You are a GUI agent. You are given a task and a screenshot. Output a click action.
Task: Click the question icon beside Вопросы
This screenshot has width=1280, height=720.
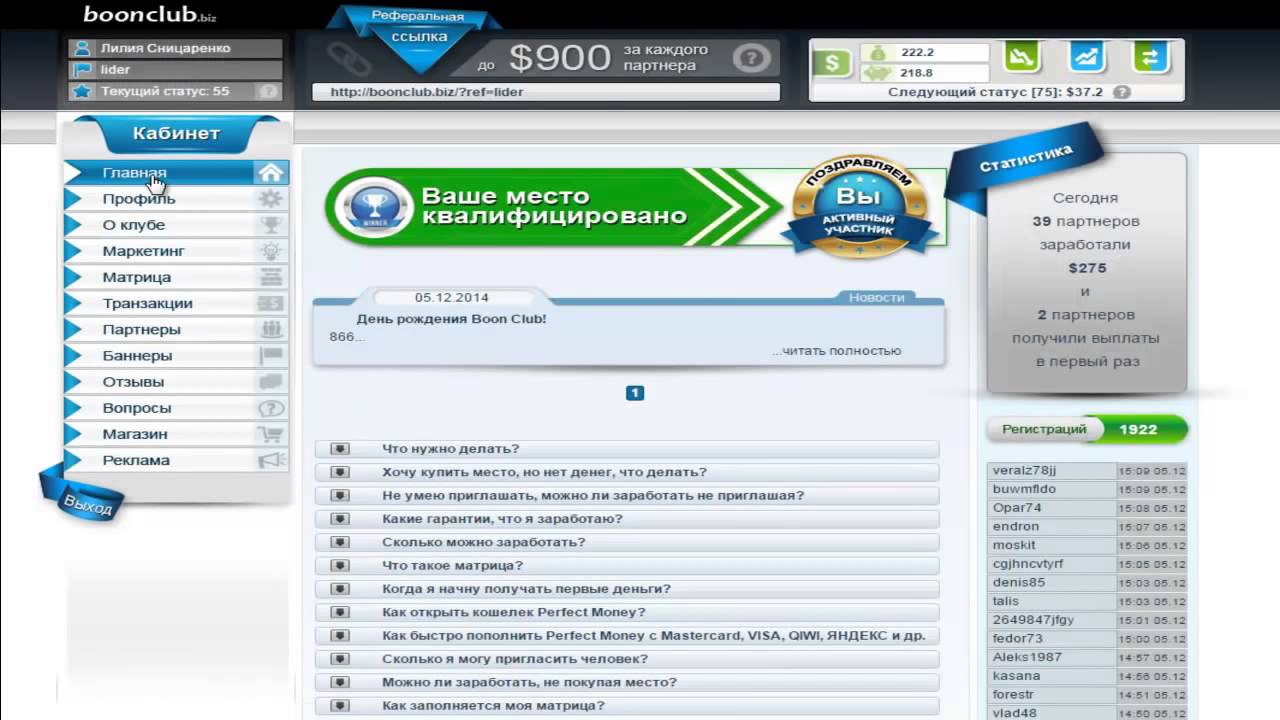coord(270,408)
